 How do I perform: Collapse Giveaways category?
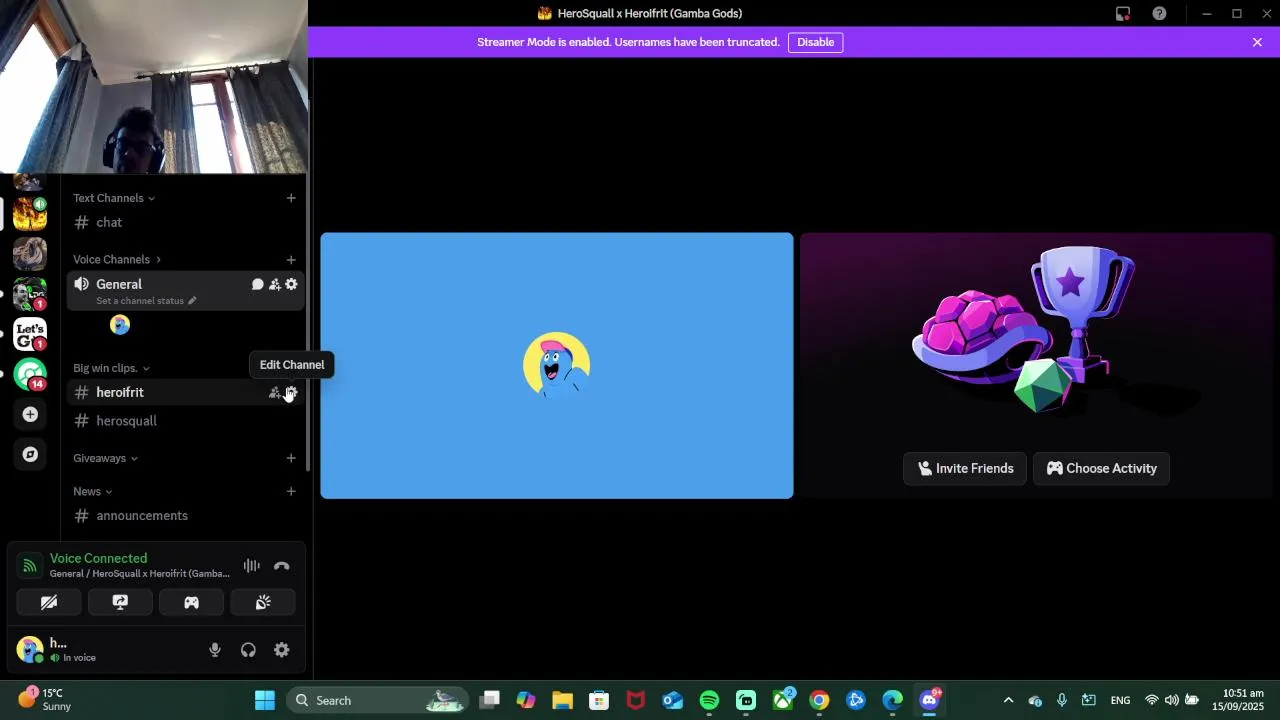105,458
